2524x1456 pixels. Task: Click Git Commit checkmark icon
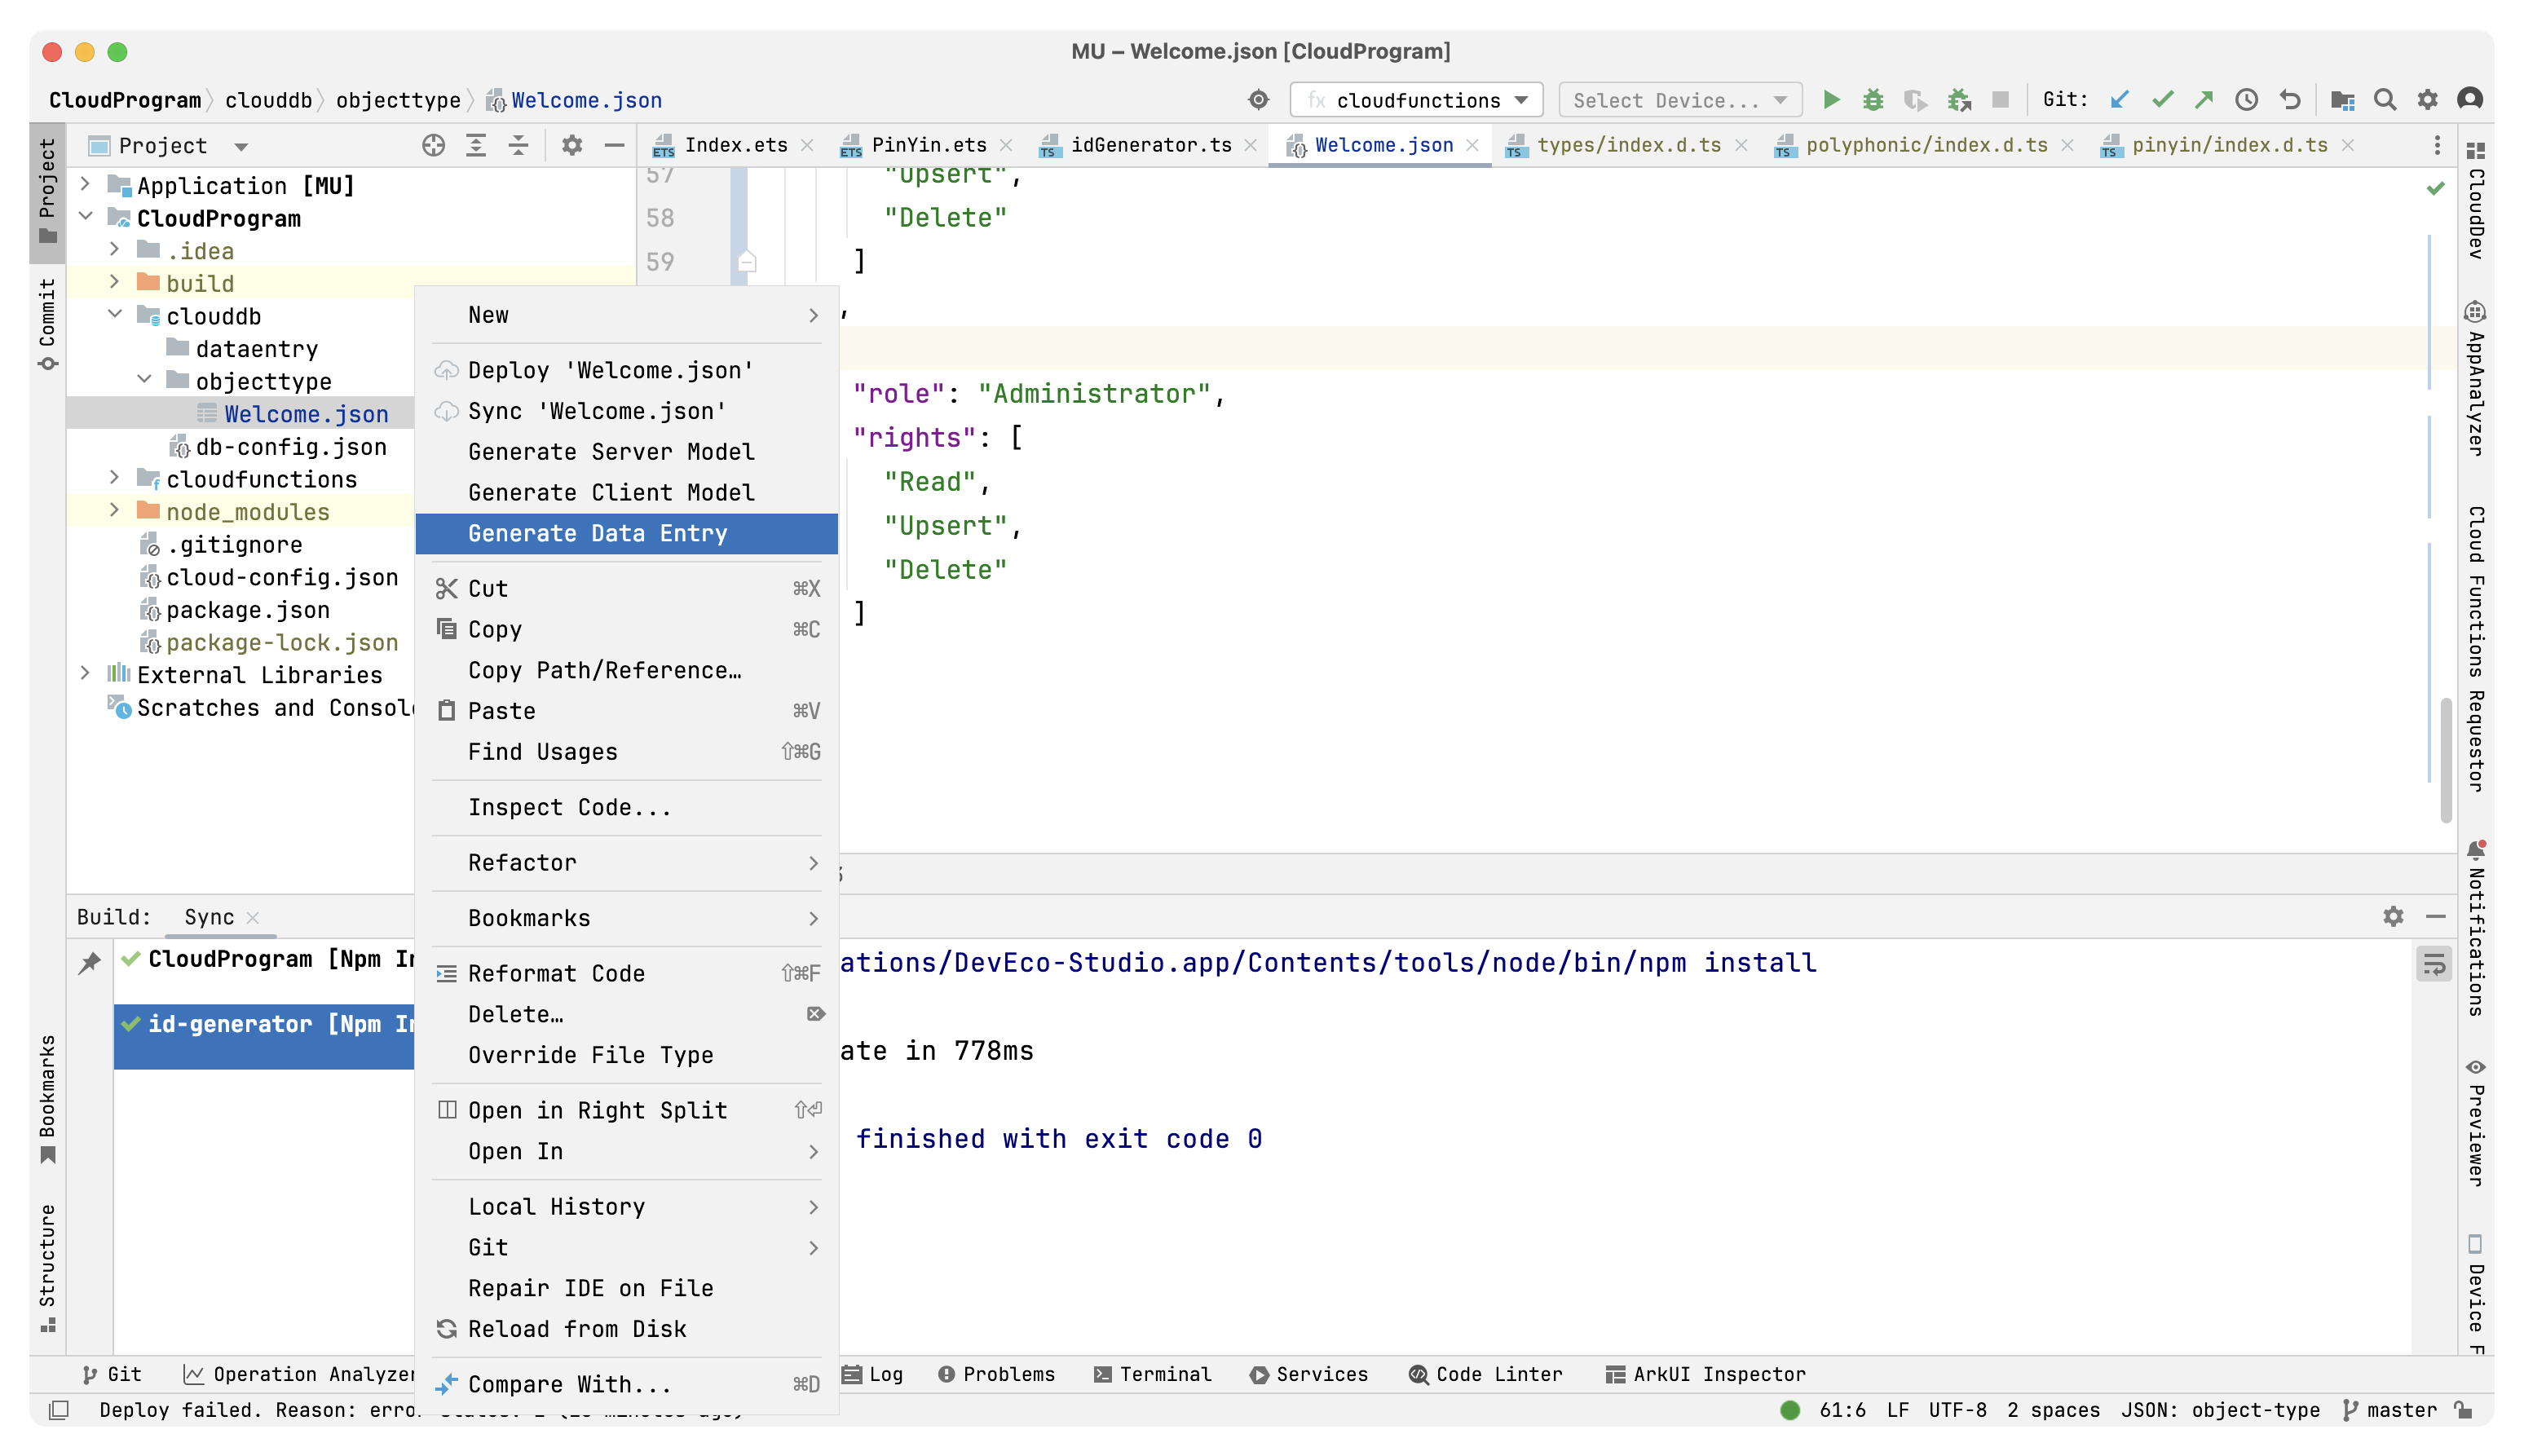tap(2162, 100)
